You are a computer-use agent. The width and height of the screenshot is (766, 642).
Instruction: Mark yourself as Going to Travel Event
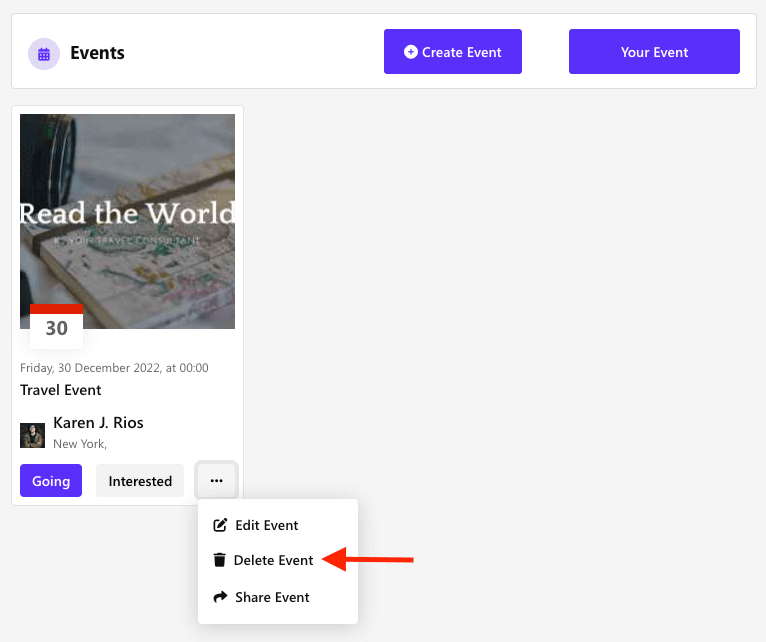point(51,481)
